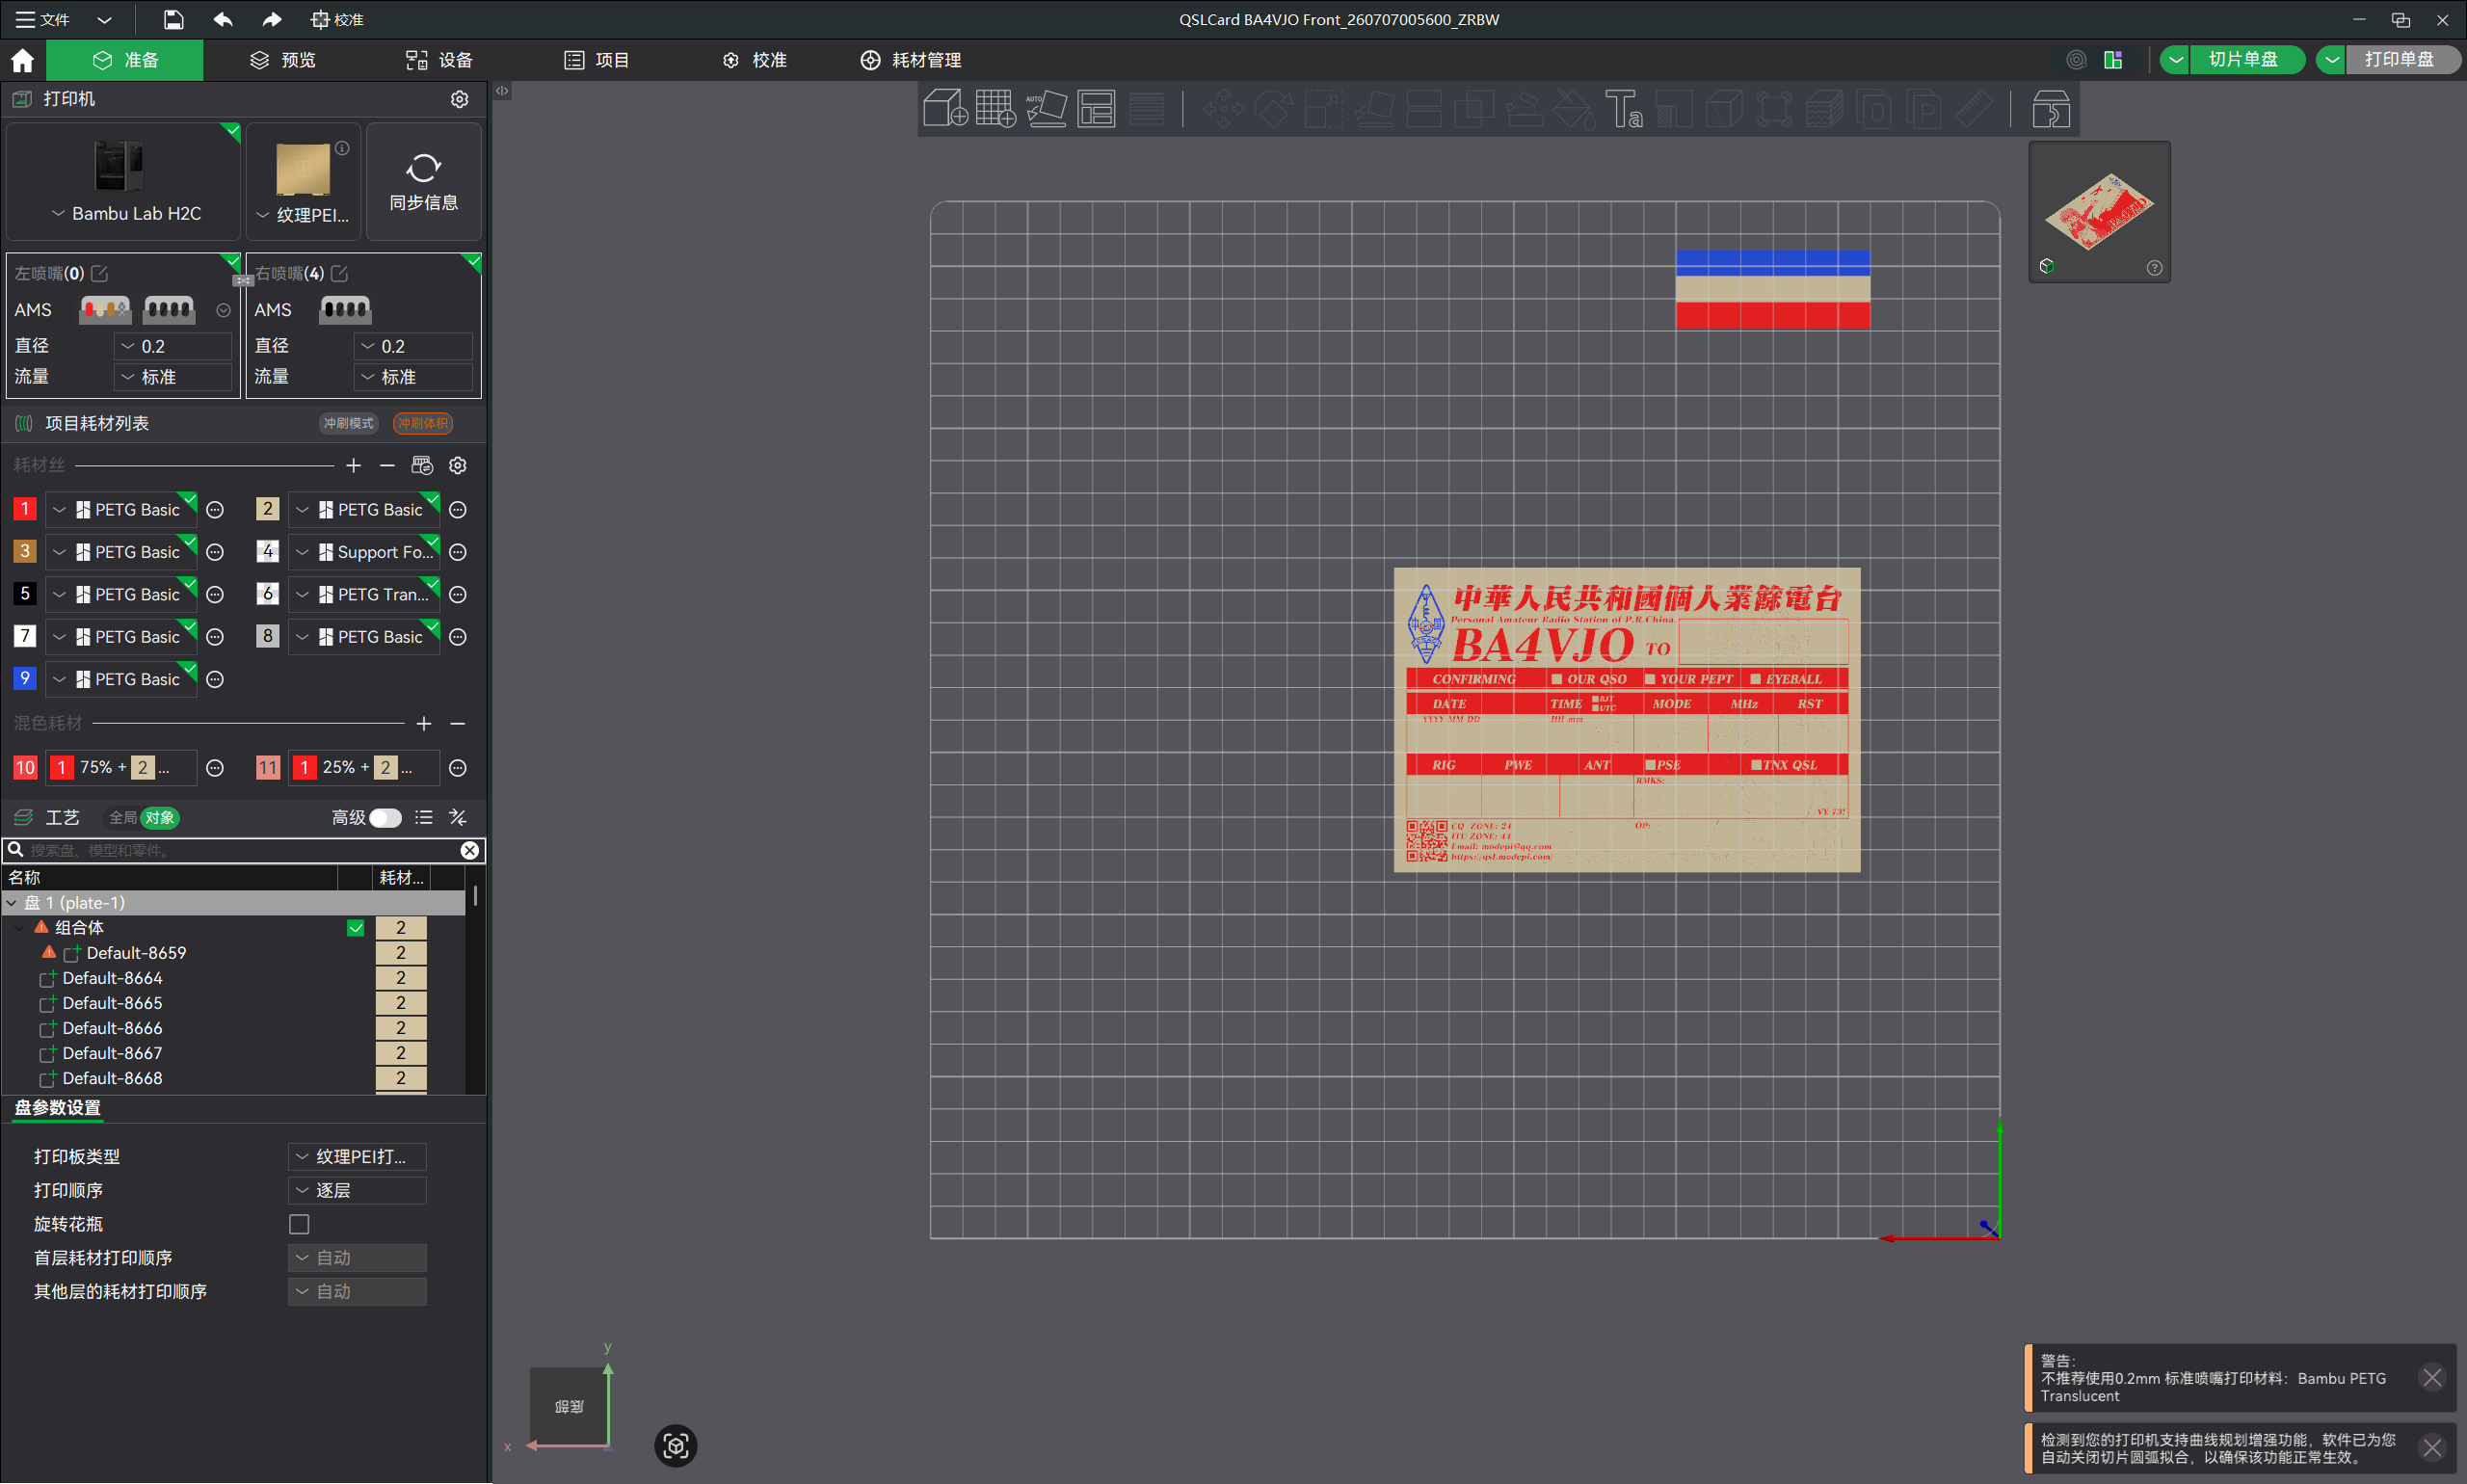Click the brown filament 3 color swatch

click(x=25, y=551)
